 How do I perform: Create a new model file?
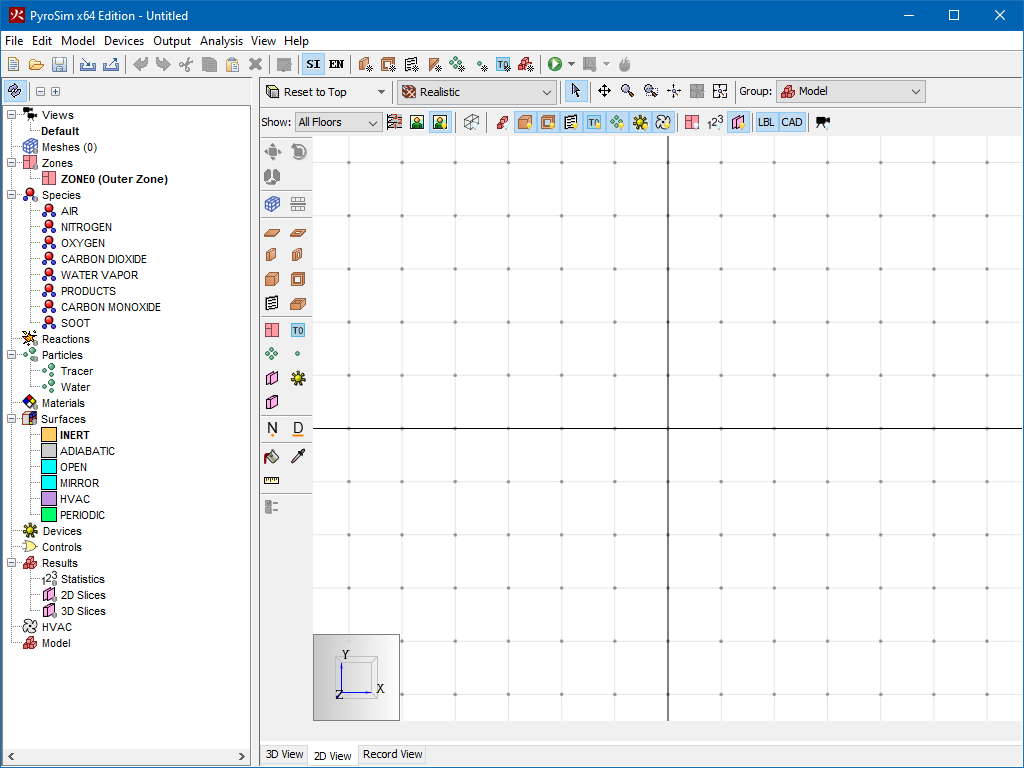click(13, 65)
